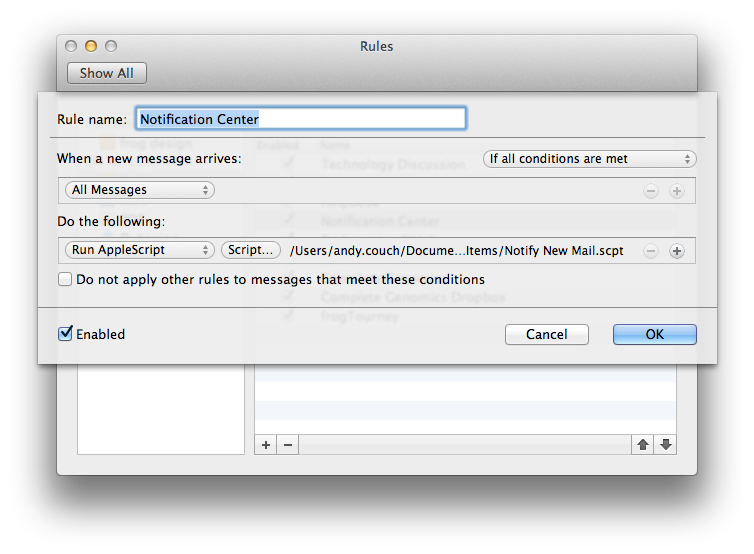
Task: Add a new rule in the Rules list
Action: click(265, 445)
